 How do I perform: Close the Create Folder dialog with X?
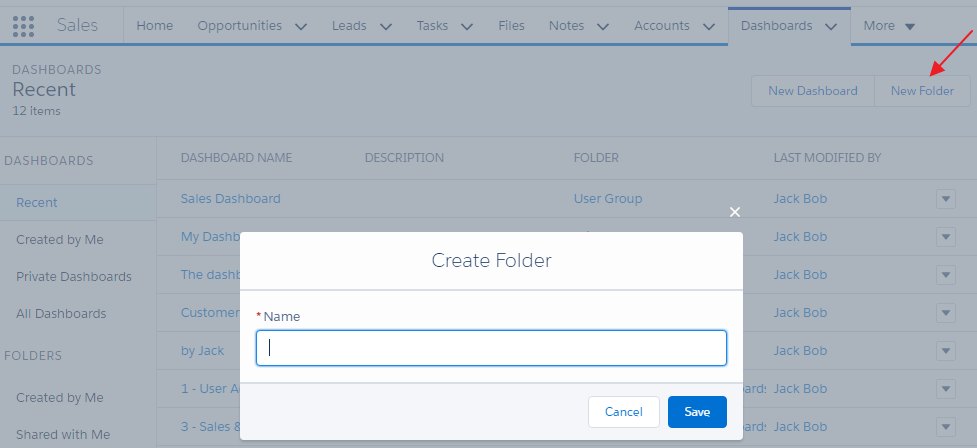point(735,212)
